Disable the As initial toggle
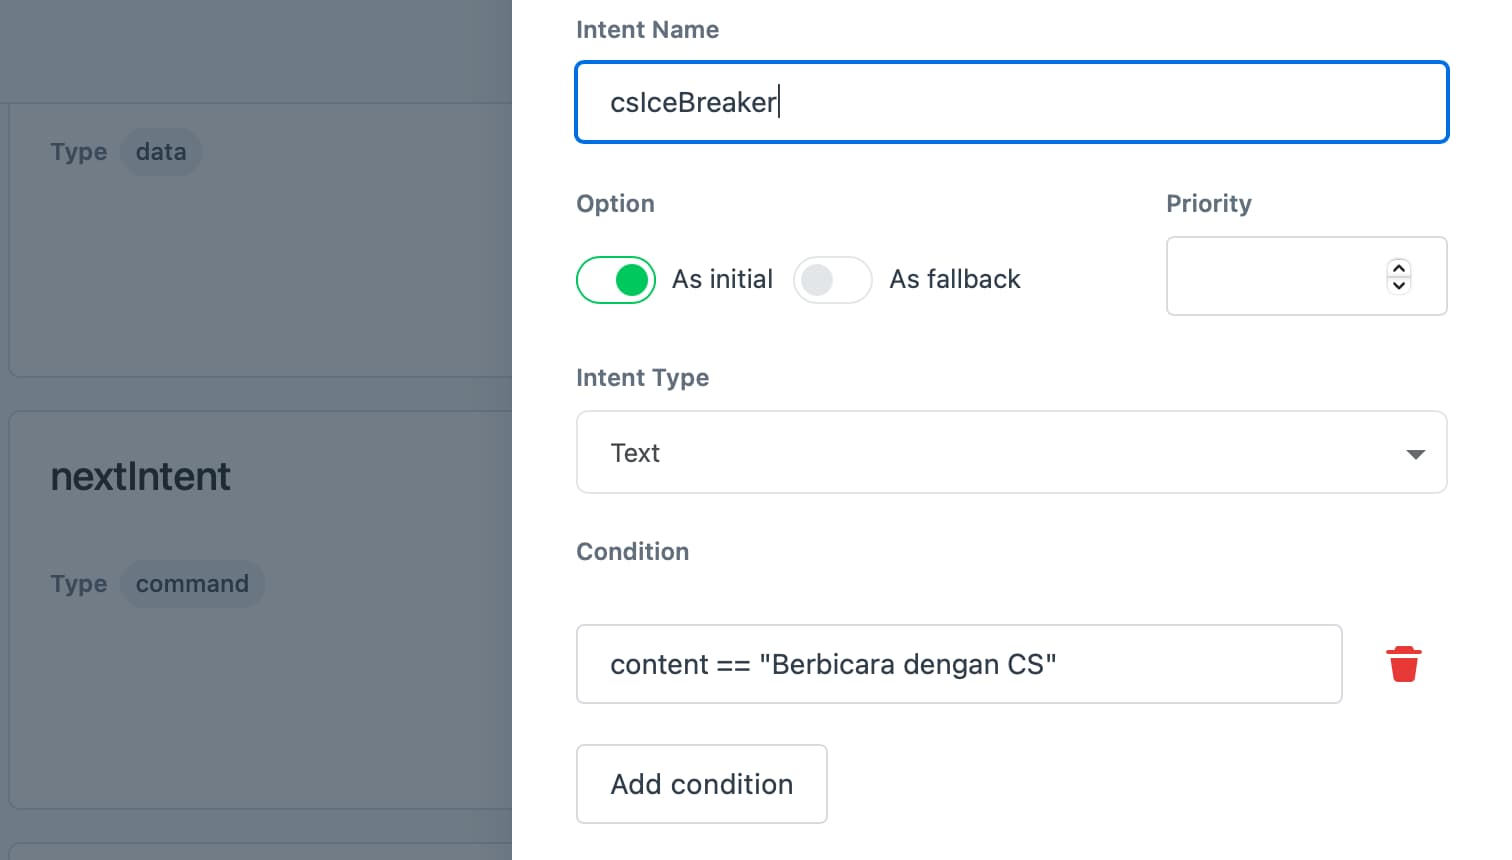The image size is (1512, 860). [616, 280]
